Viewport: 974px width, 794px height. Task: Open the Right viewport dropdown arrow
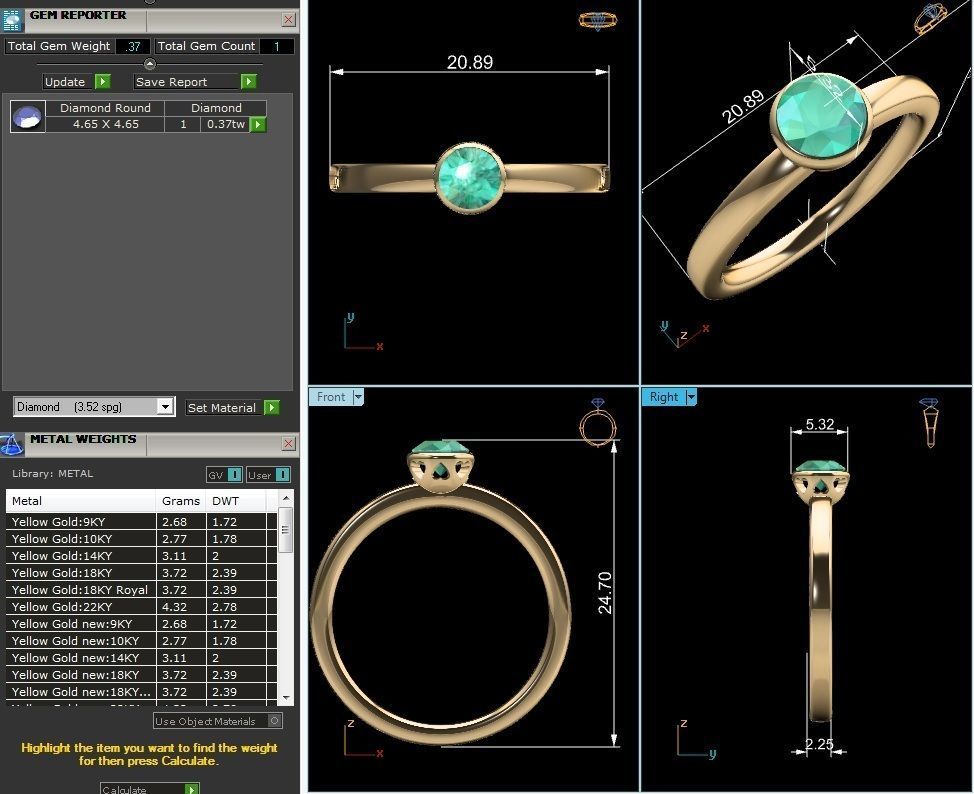[x=691, y=396]
